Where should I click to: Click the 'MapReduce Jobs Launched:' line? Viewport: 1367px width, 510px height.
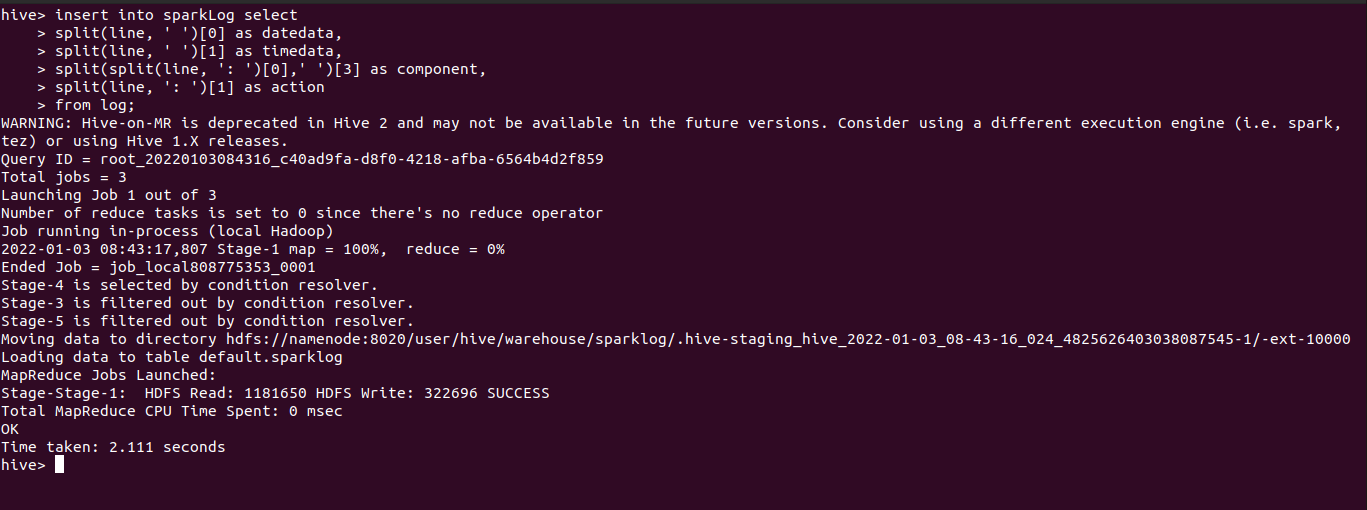pos(109,375)
